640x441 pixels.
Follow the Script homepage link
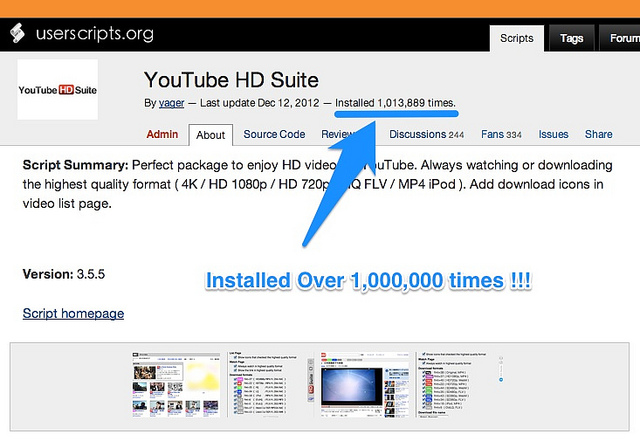pos(73,314)
